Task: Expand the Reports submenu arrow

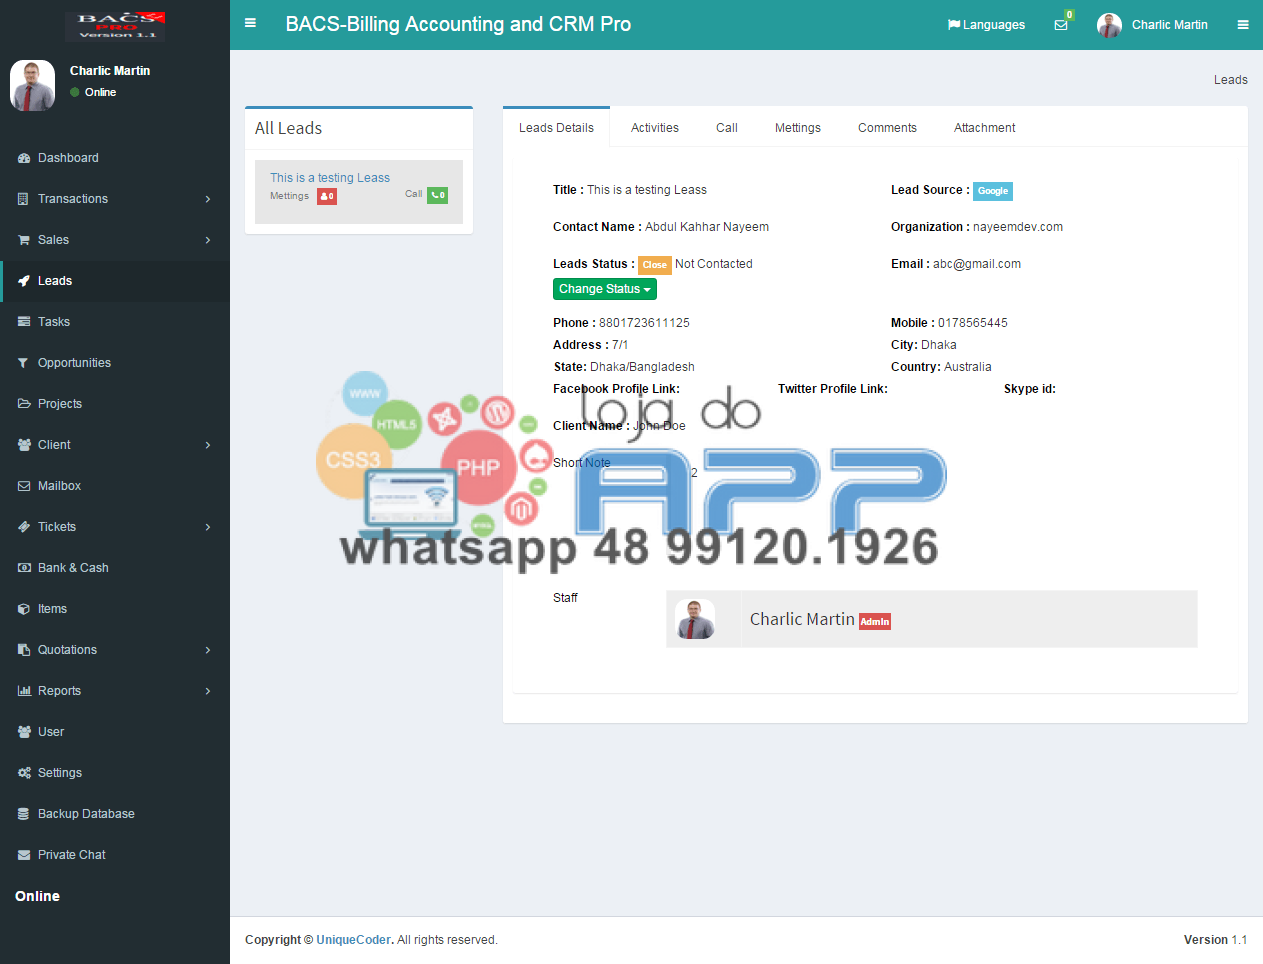Action: (x=207, y=691)
